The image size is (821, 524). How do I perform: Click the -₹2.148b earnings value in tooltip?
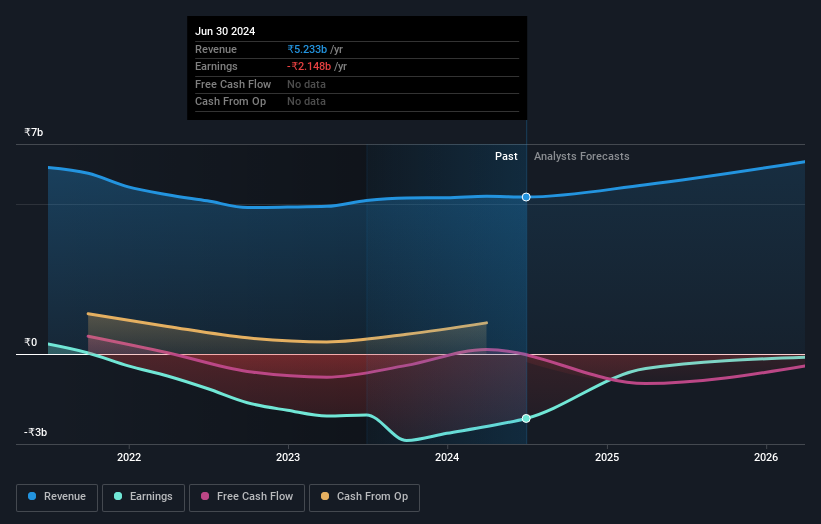[x=309, y=66]
